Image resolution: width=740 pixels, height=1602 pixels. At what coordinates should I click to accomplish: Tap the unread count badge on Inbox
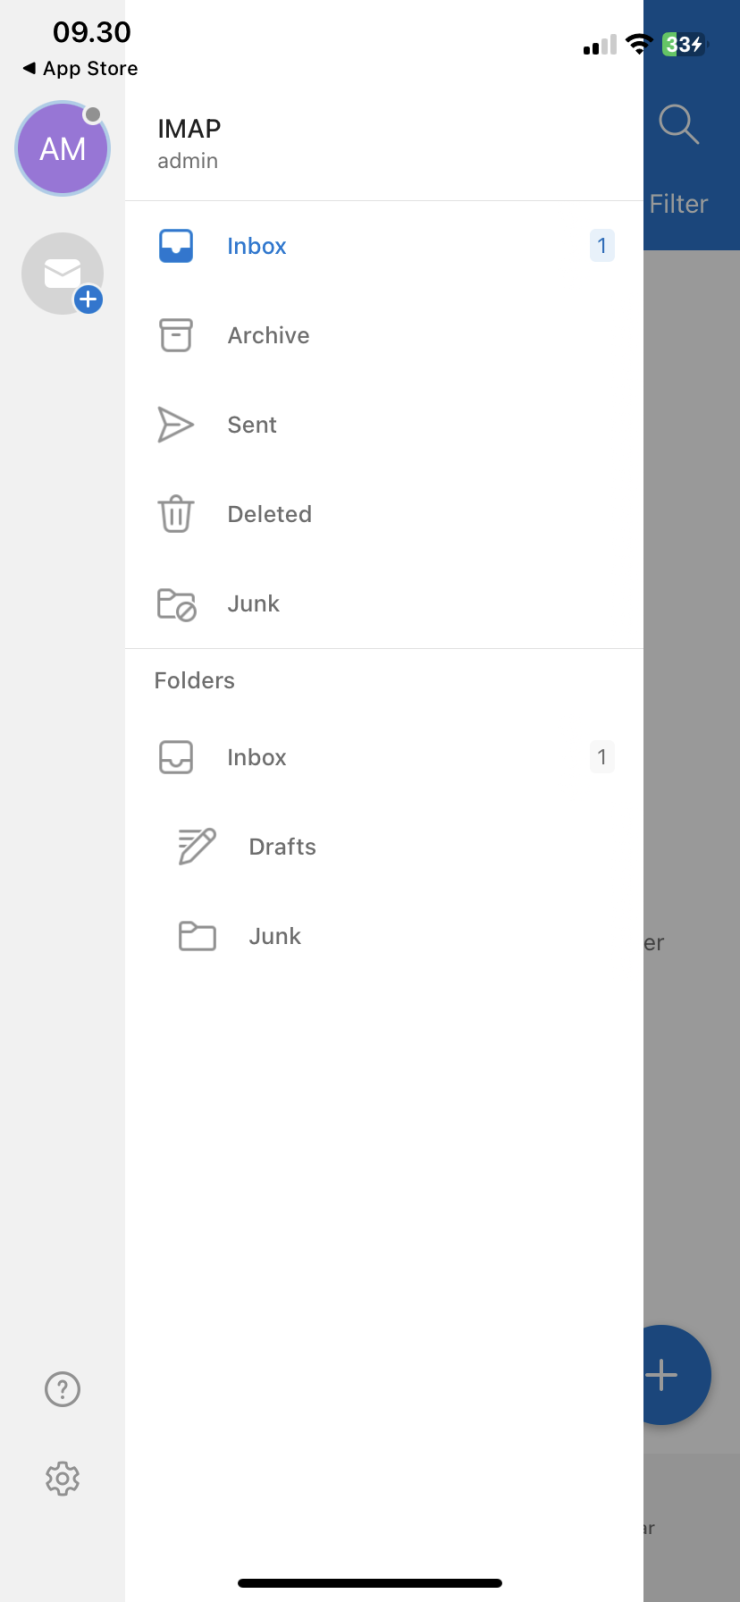click(x=602, y=245)
